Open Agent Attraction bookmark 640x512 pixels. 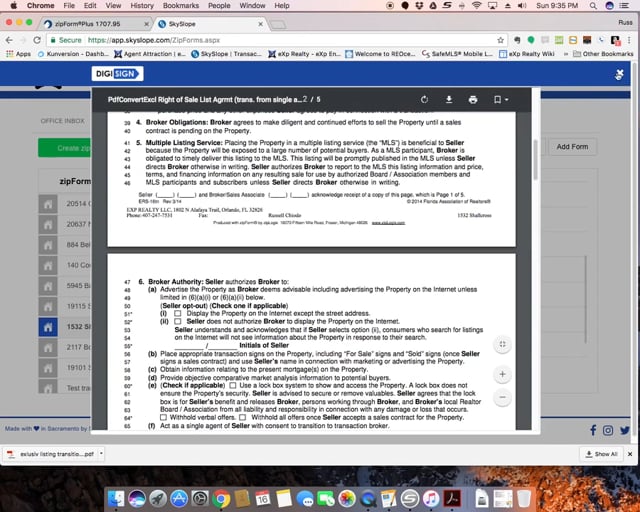point(150,53)
